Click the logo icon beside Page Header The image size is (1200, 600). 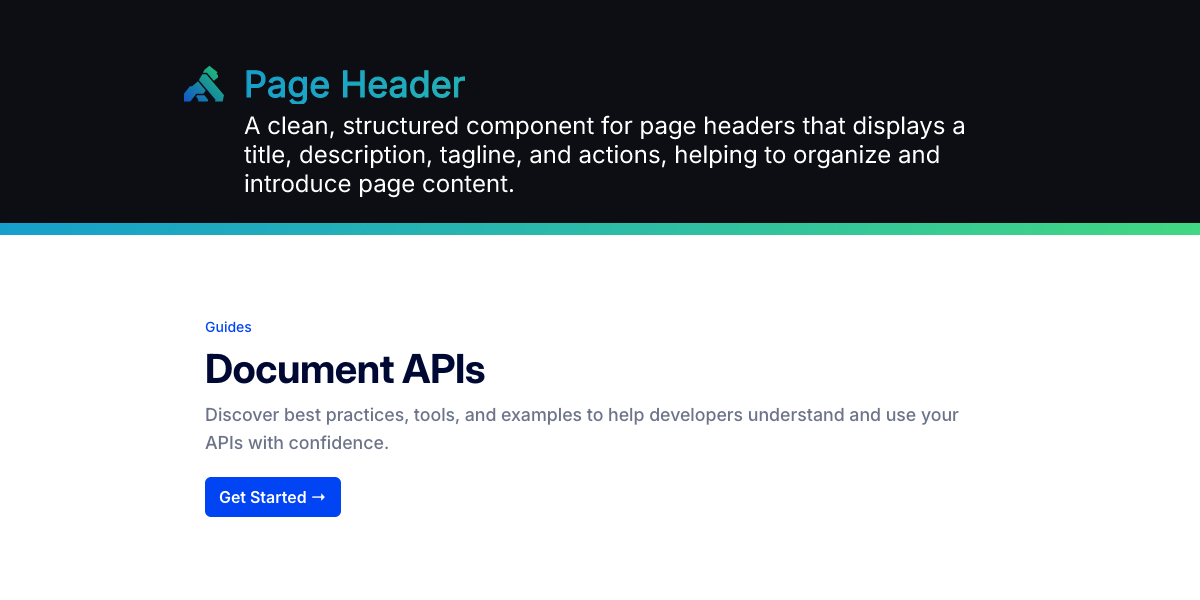click(x=204, y=84)
